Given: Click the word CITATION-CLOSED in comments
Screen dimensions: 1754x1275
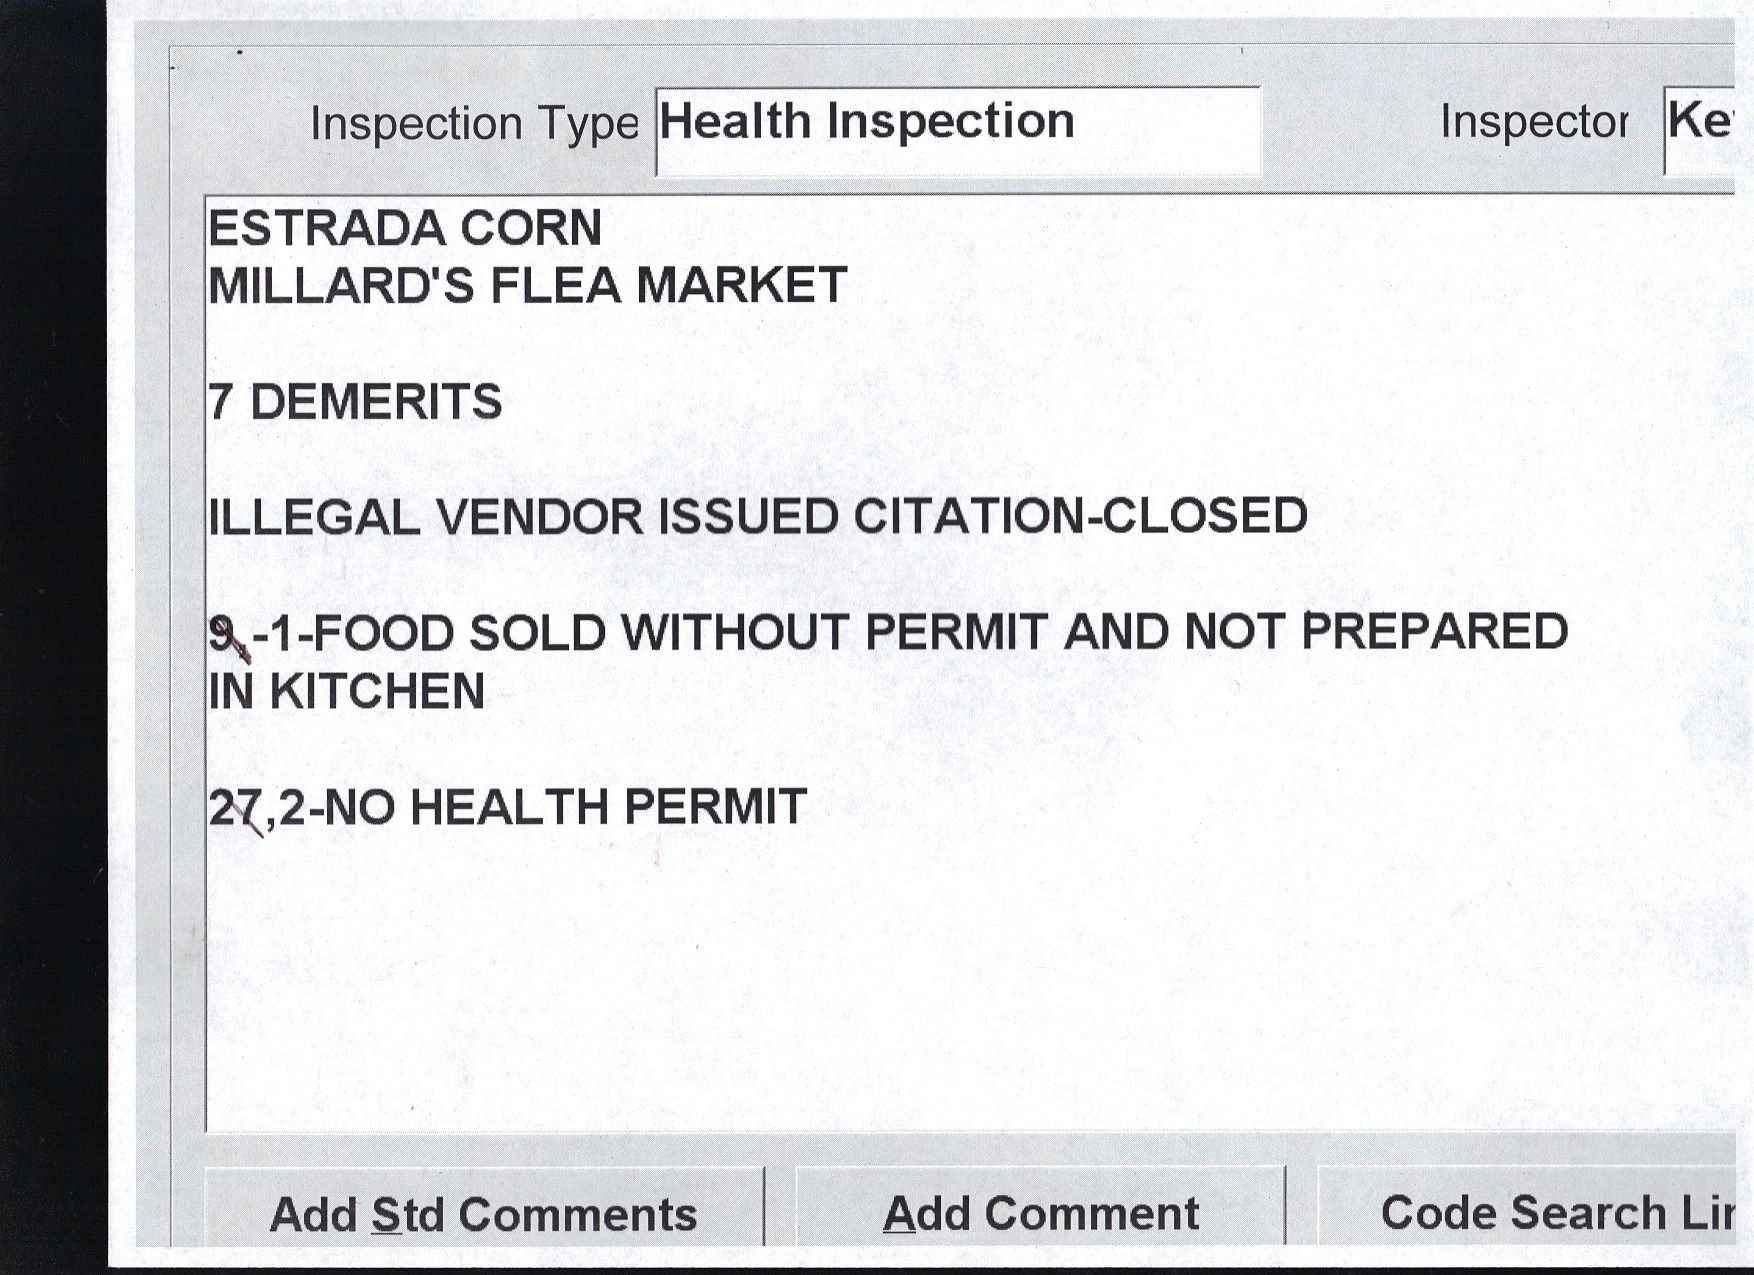Looking at the screenshot, I should [x=1080, y=516].
